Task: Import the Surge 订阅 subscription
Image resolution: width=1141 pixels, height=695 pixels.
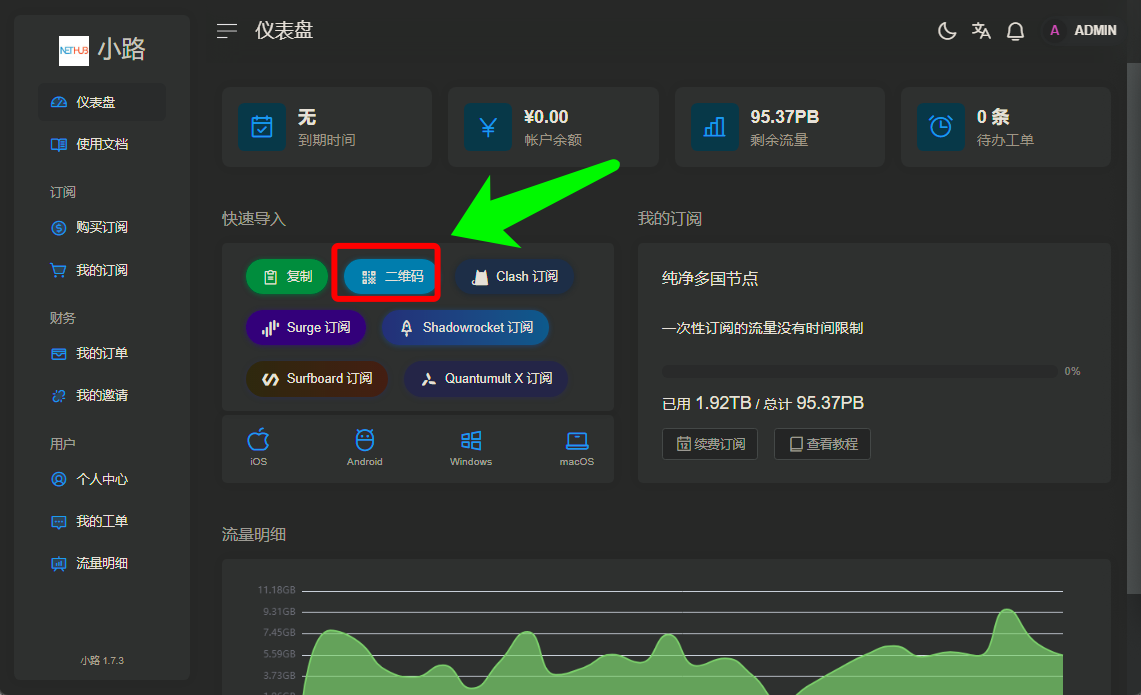Action: (306, 328)
